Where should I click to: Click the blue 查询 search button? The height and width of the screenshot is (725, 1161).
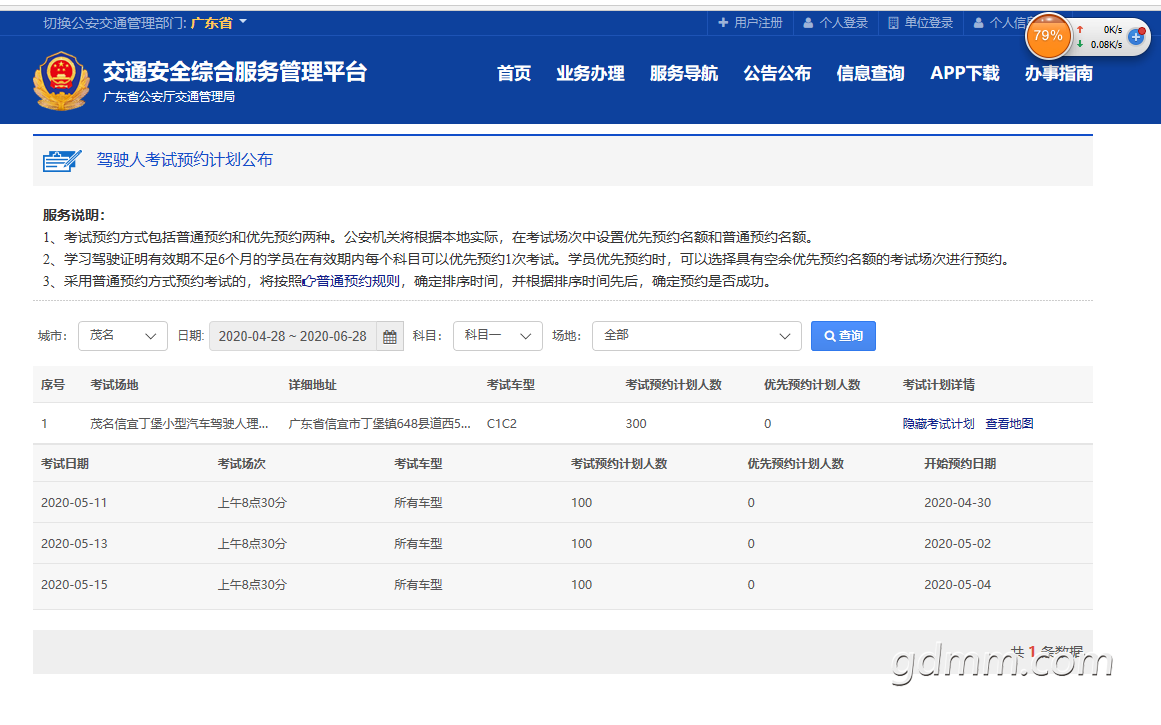pos(843,336)
